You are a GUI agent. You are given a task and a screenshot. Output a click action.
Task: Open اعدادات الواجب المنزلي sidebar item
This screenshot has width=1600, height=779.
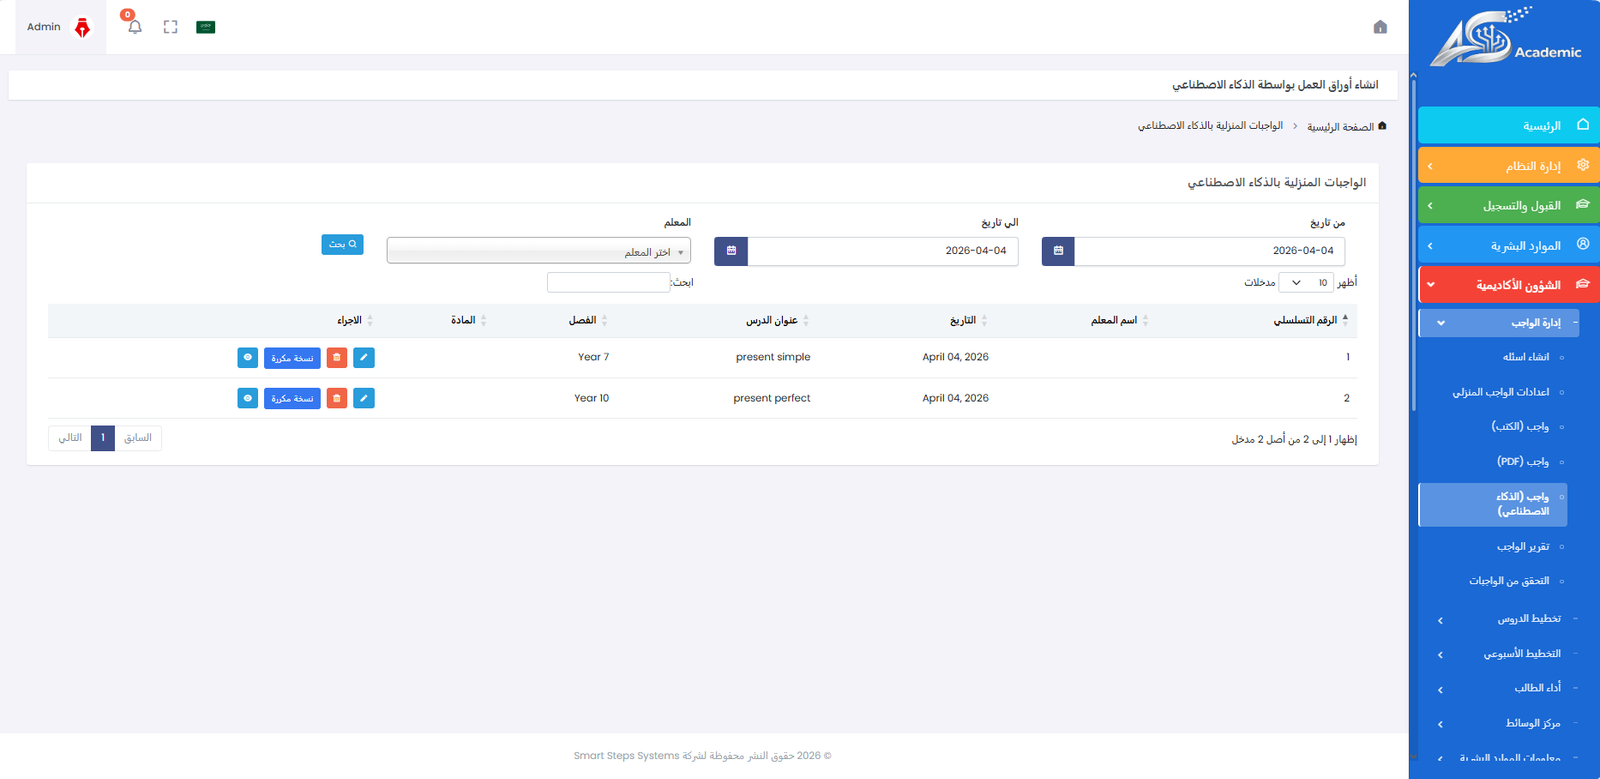coord(1500,392)
